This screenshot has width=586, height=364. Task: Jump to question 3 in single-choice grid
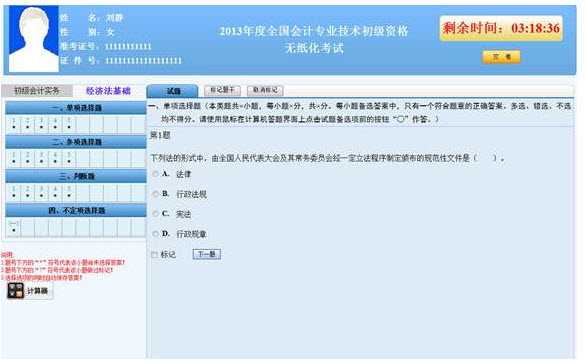41,124
